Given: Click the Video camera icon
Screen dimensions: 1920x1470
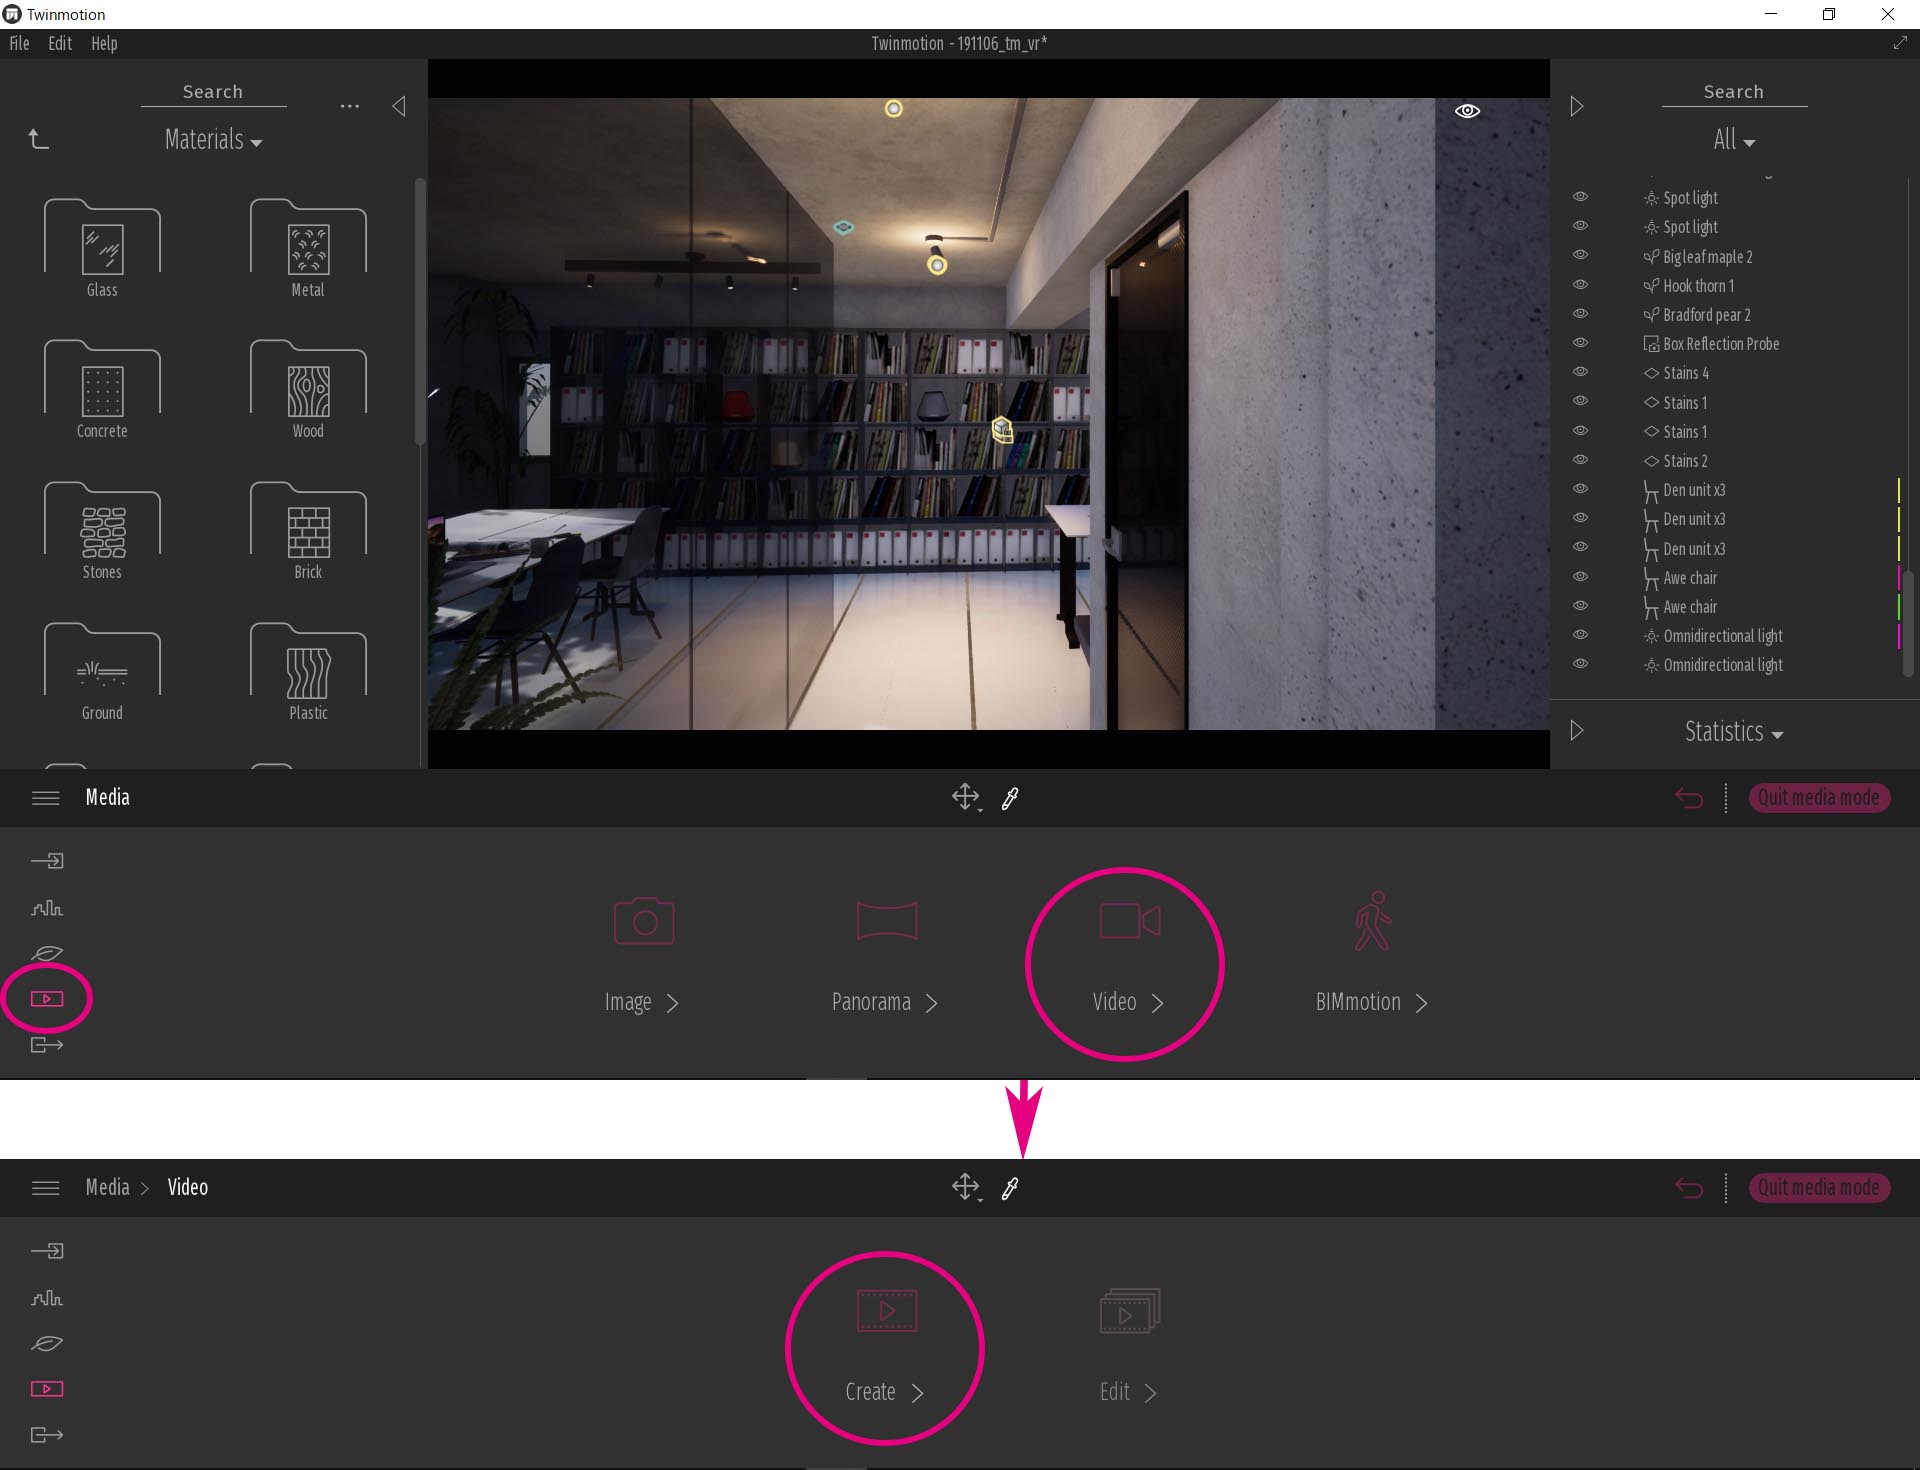Looking at the screenshot, I should 1130,921.
